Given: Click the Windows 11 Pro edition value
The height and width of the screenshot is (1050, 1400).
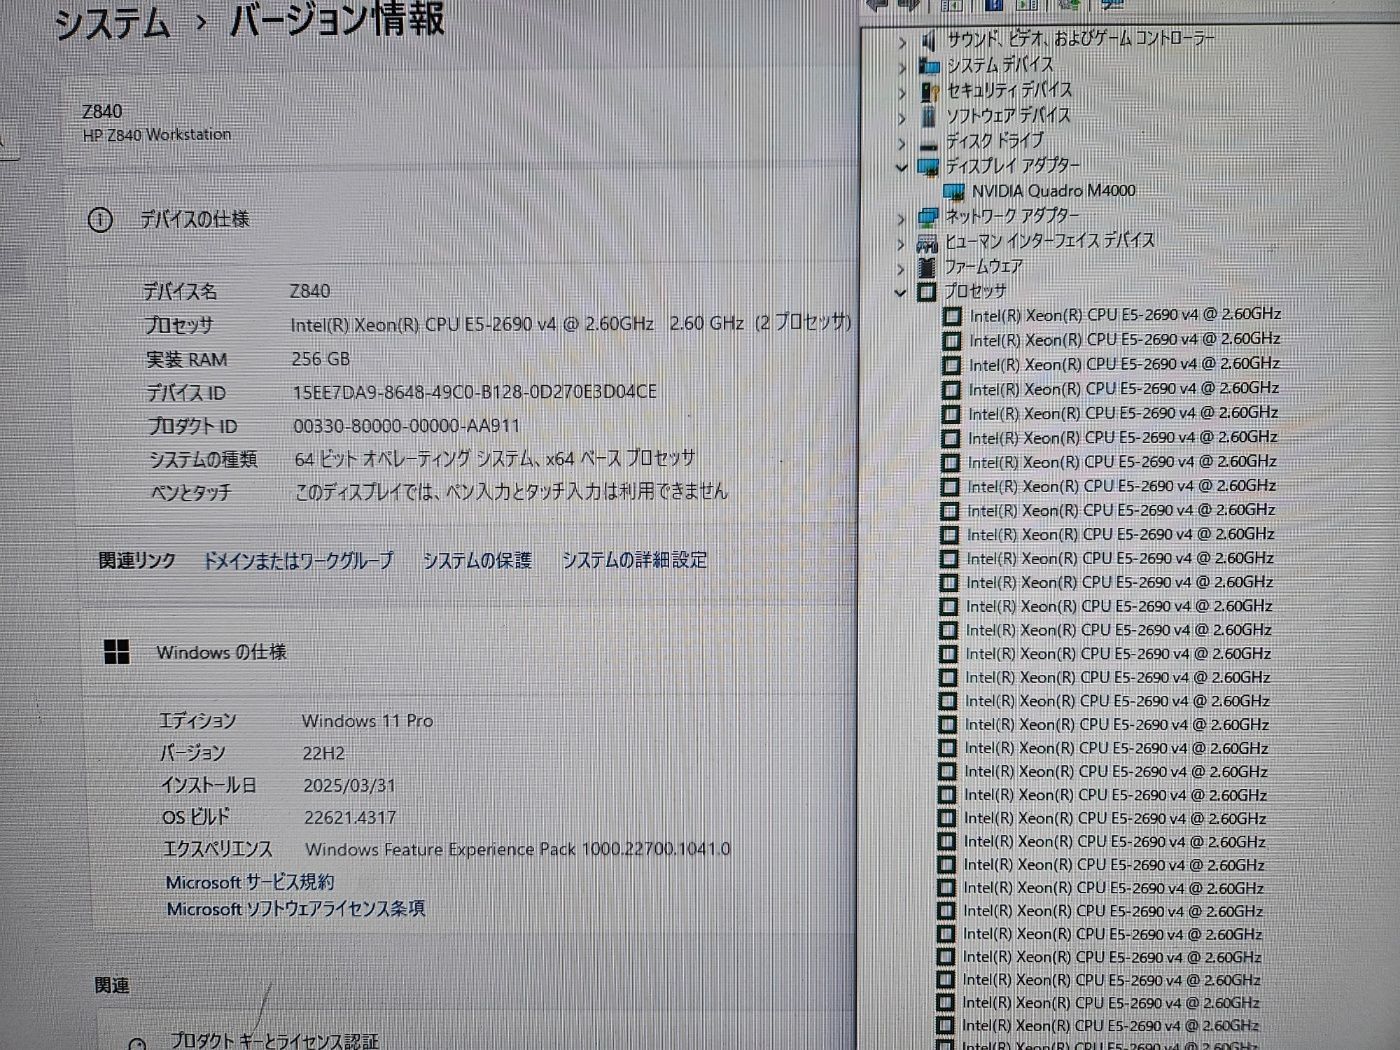Looking at the screenshot, I should 368,721.
